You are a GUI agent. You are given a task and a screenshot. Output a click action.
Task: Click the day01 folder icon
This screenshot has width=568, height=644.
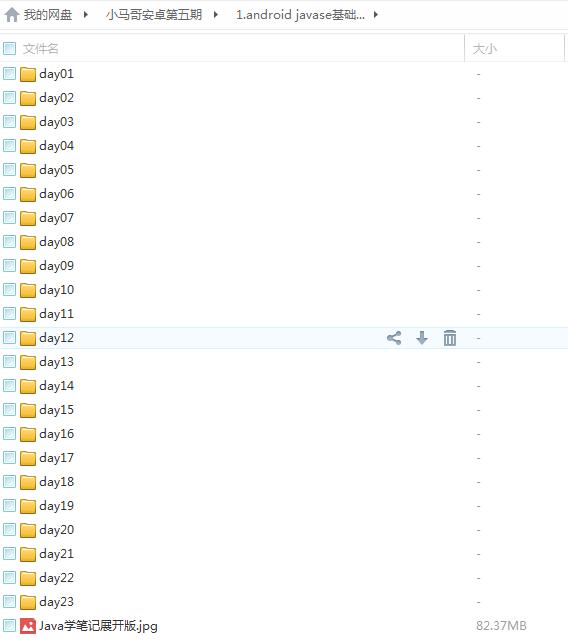28,74
